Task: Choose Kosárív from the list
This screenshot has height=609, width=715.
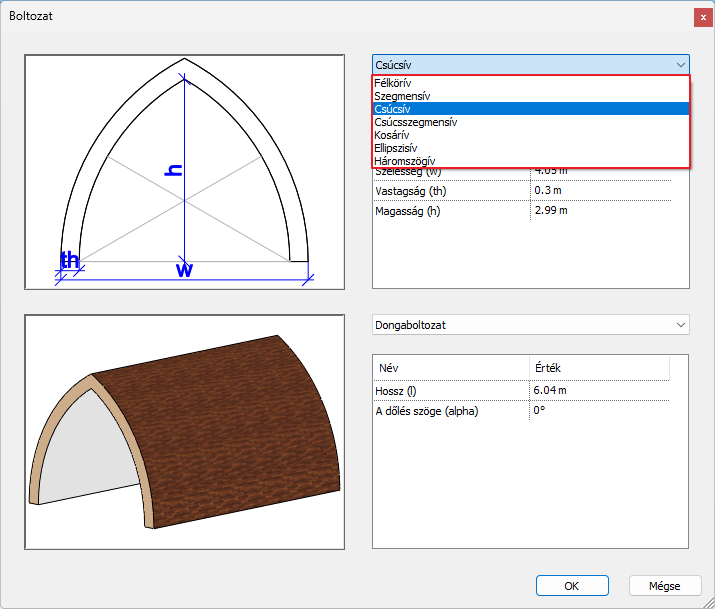Action: pyautogui.click(x=391, y=135)
